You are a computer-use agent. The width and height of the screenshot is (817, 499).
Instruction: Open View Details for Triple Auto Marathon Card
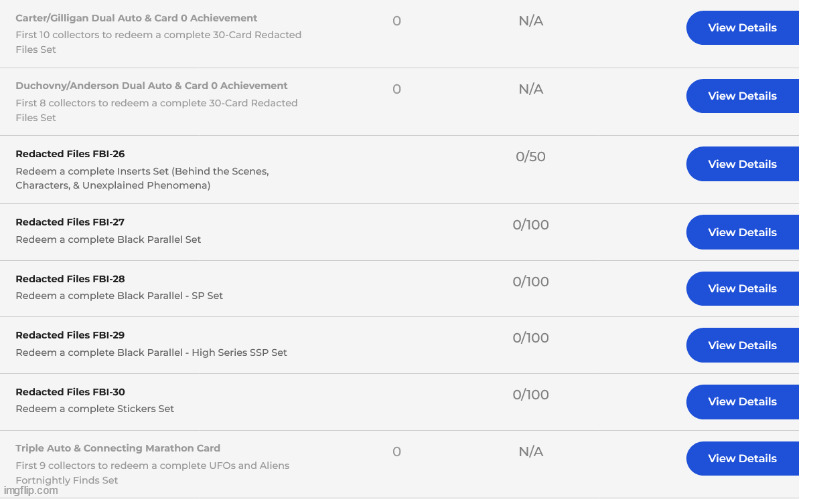click(741, 458)
